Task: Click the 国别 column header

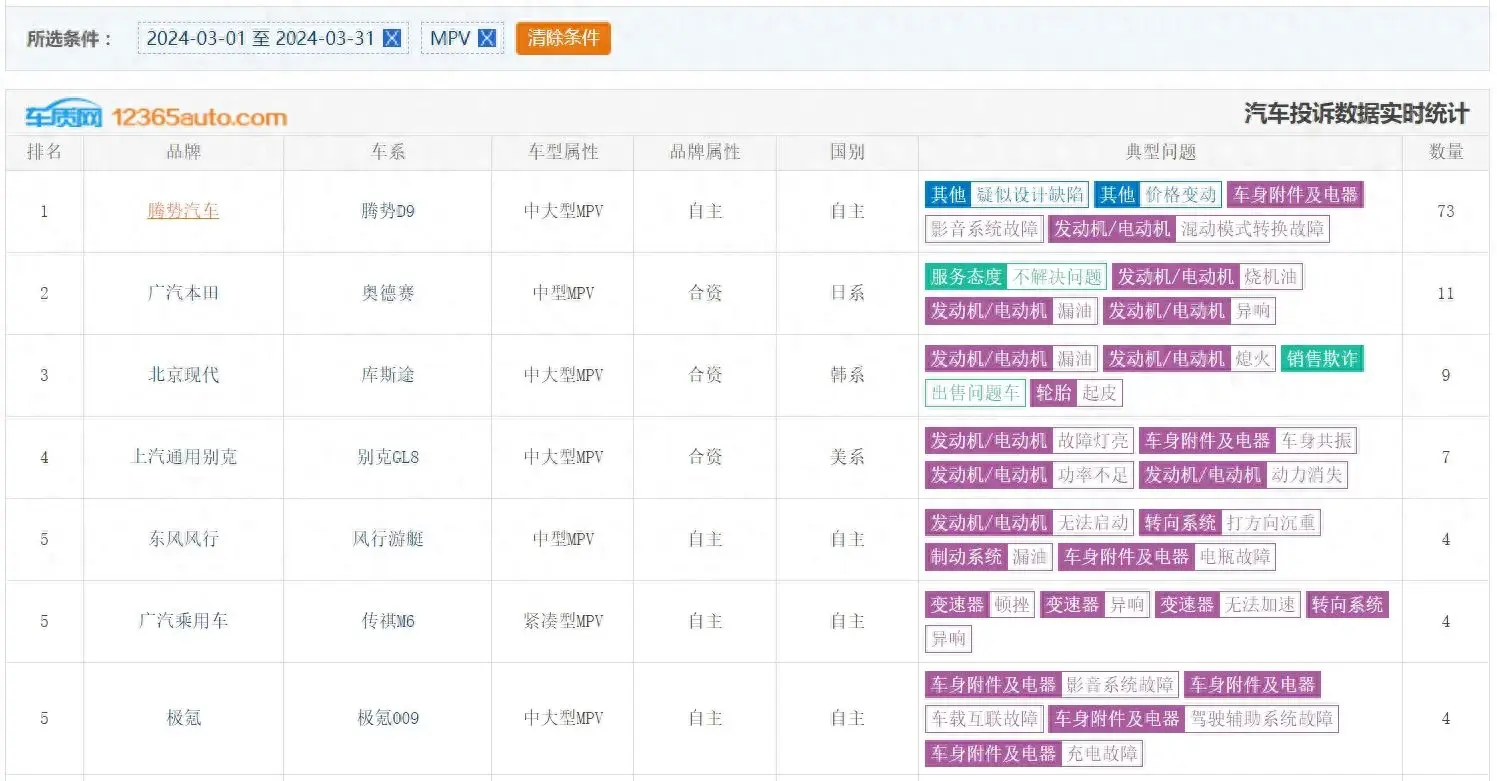Action: click(847, 152)
